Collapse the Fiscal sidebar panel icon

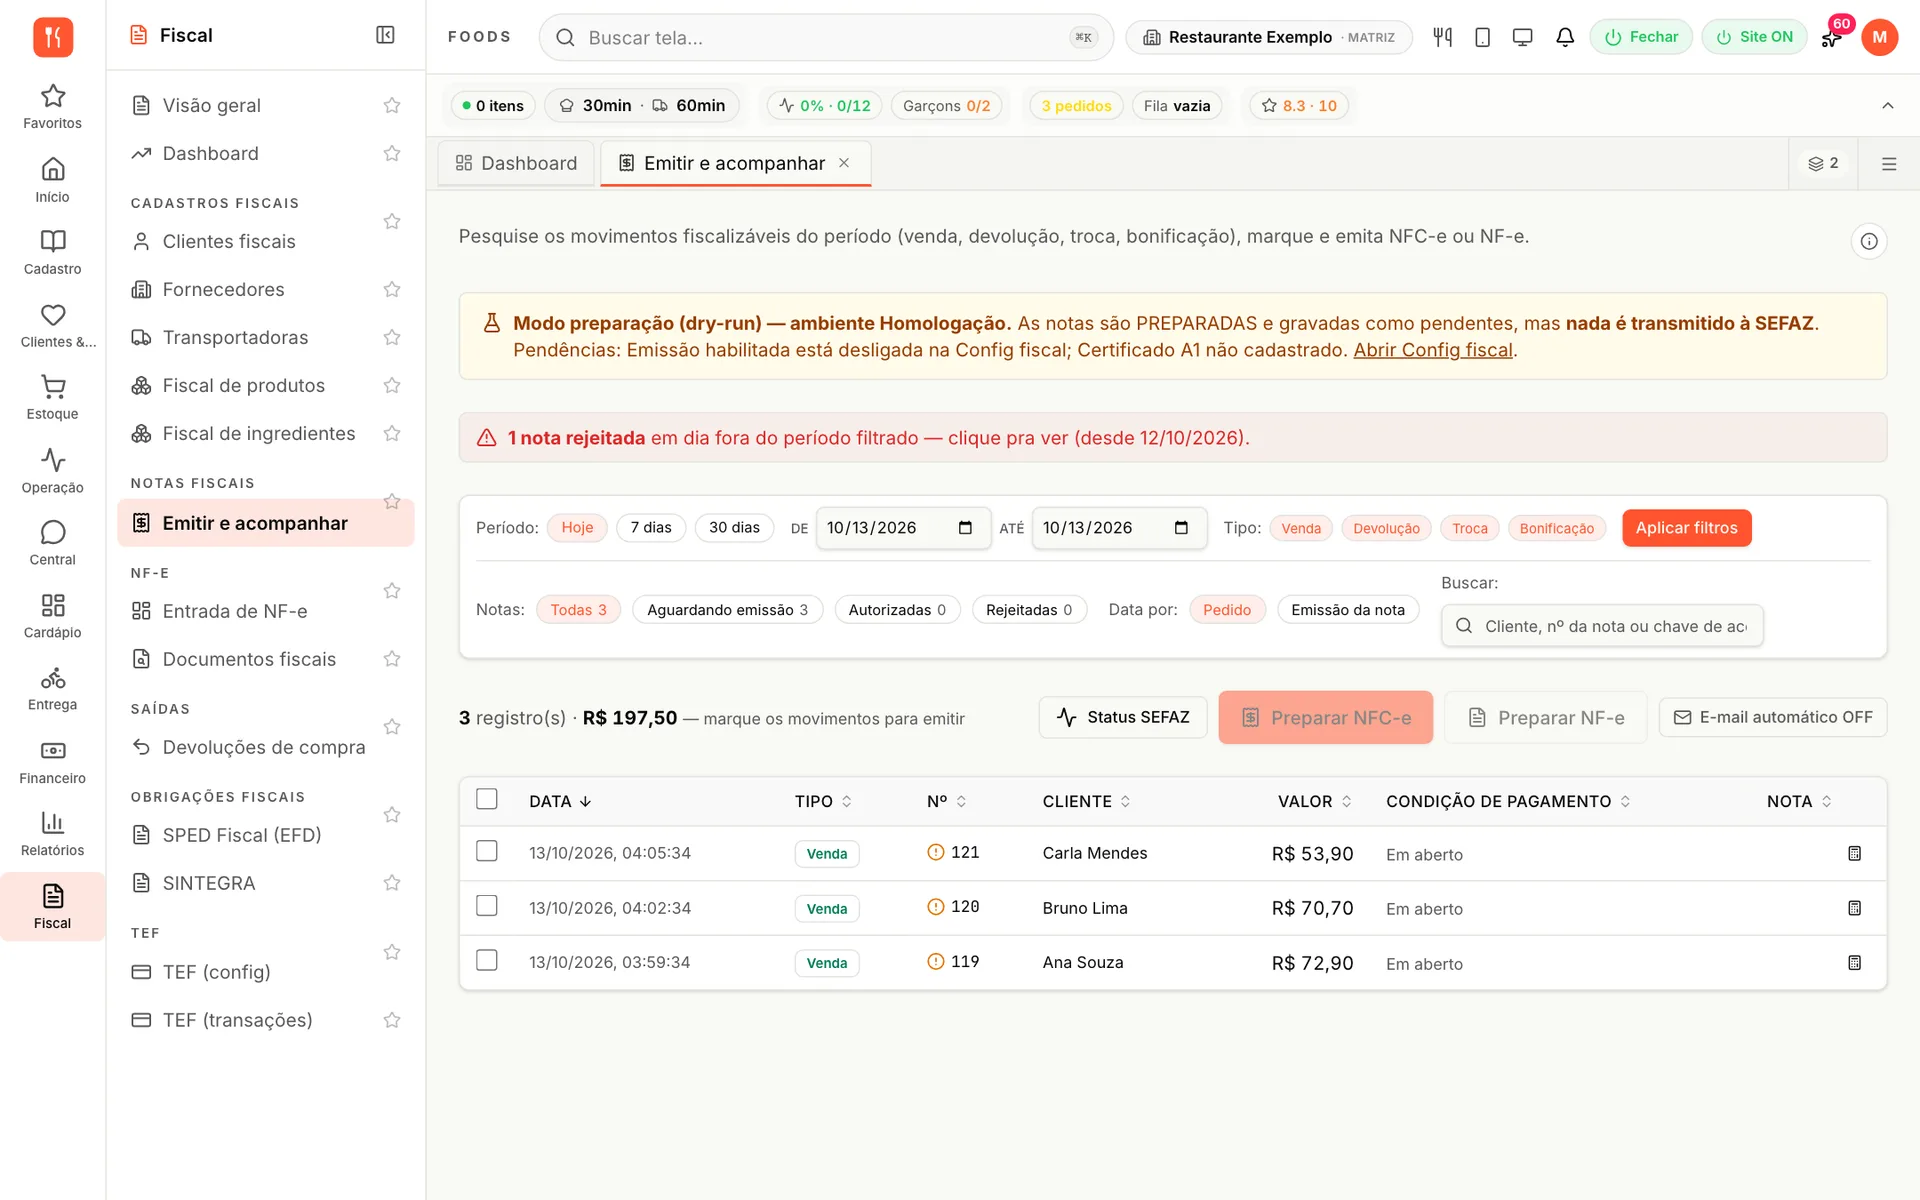(385, 35)
